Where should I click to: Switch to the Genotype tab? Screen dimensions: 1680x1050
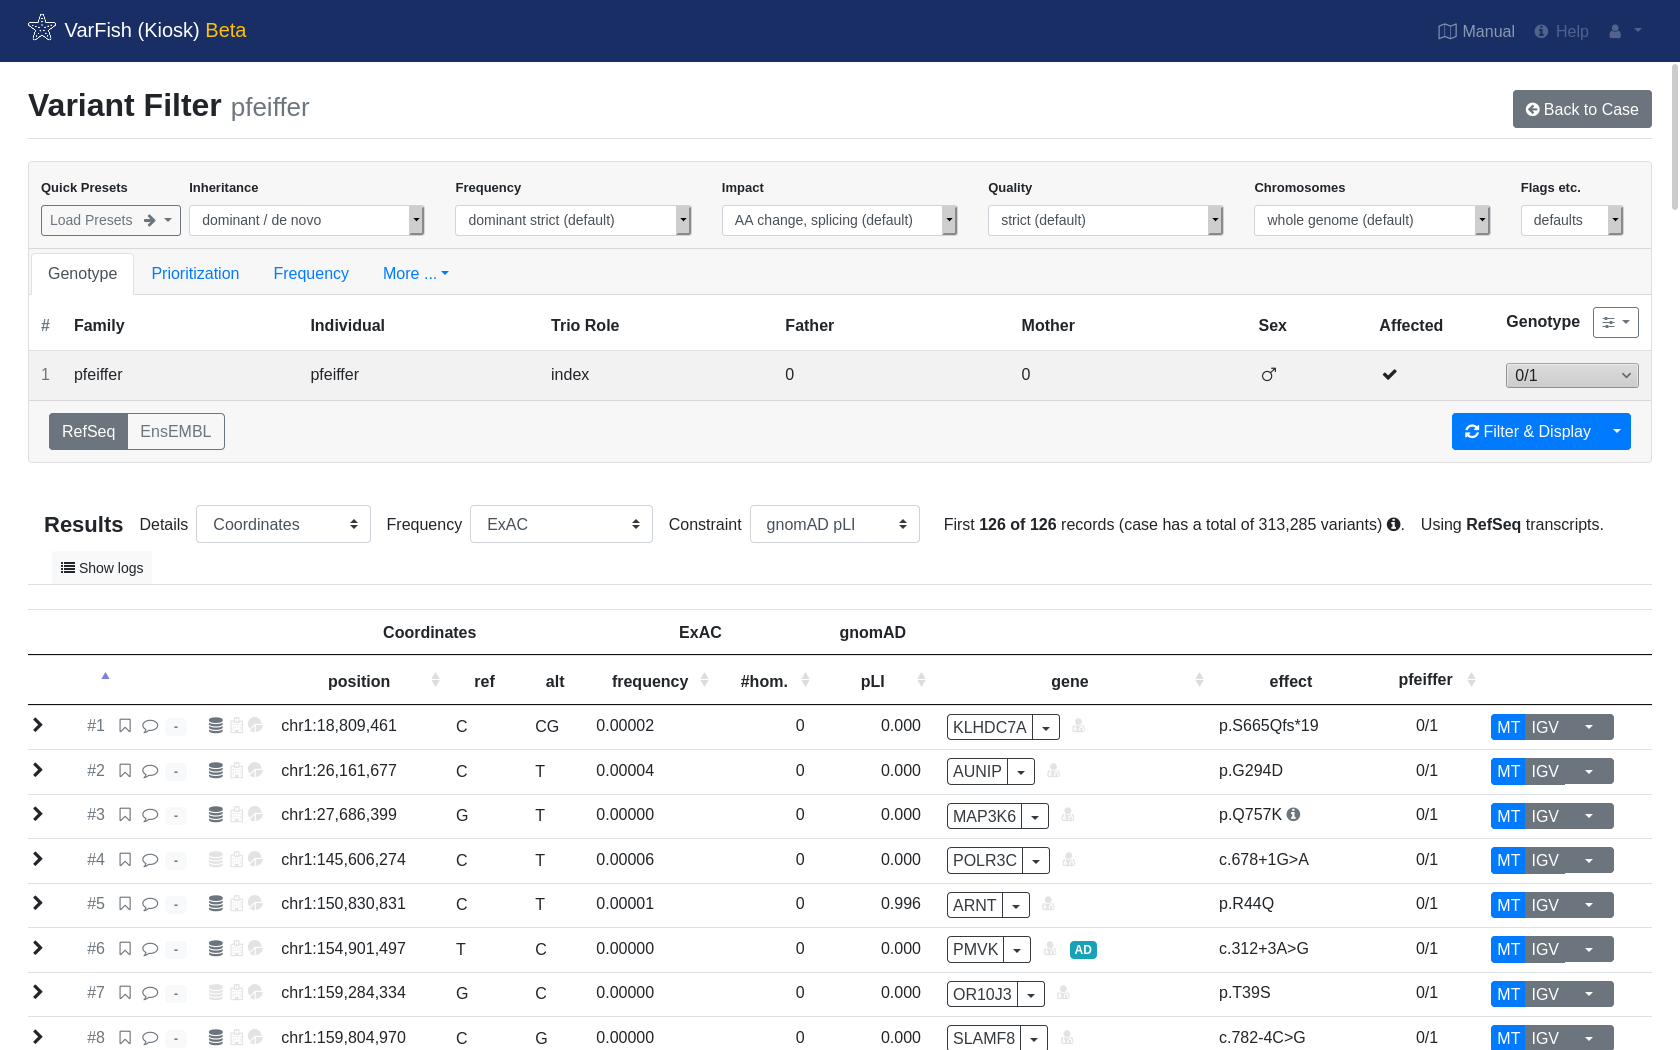(82, 274)
